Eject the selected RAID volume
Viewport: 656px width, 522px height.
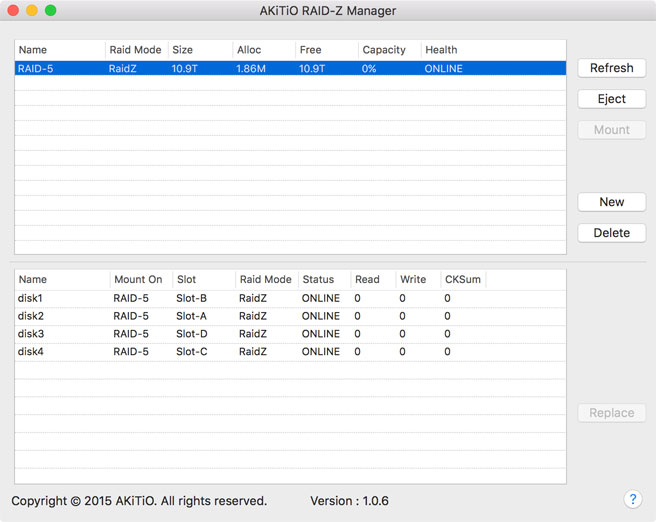611,99
